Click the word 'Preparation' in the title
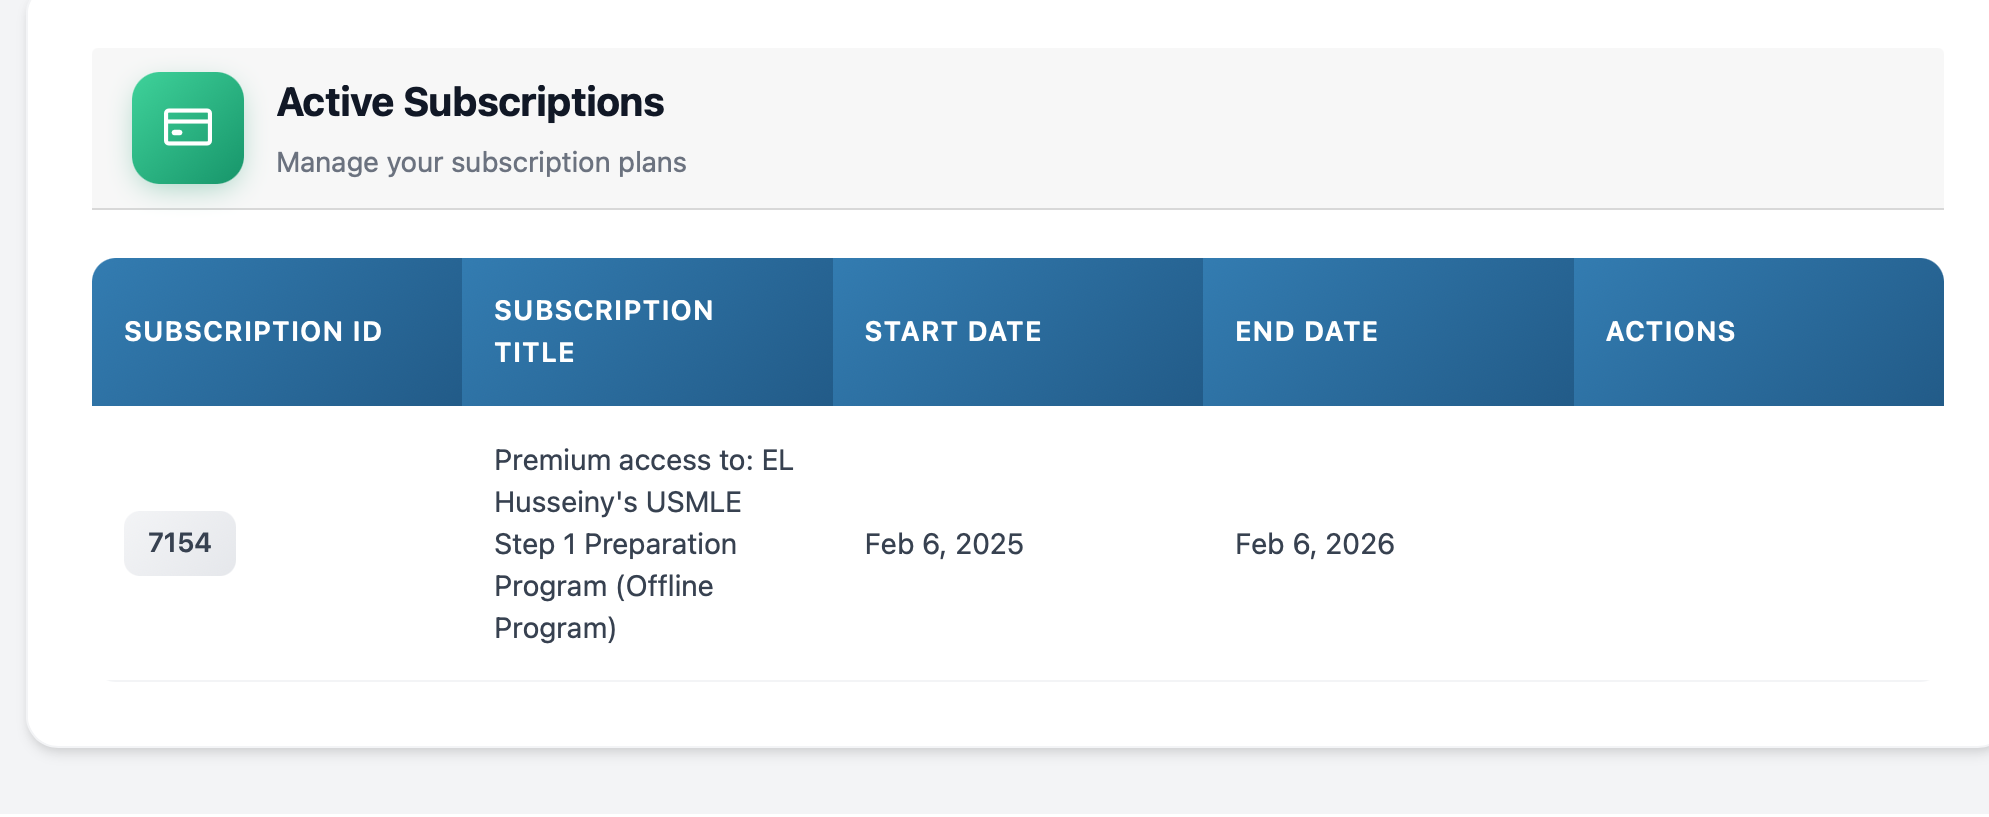Screen dimensions: 1989x817 pos(660,544)
